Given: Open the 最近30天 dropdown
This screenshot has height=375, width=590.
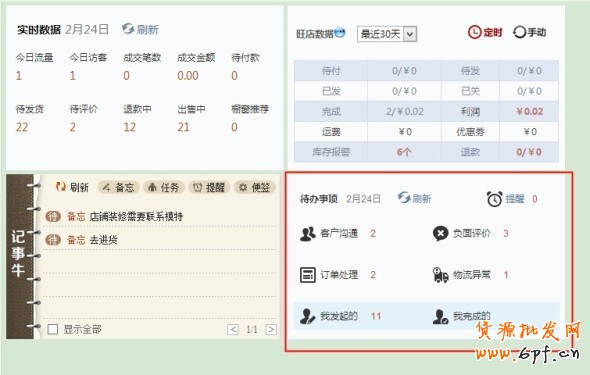Looking at the screenshot, I should pyautogui.click(x=386, y=34).
